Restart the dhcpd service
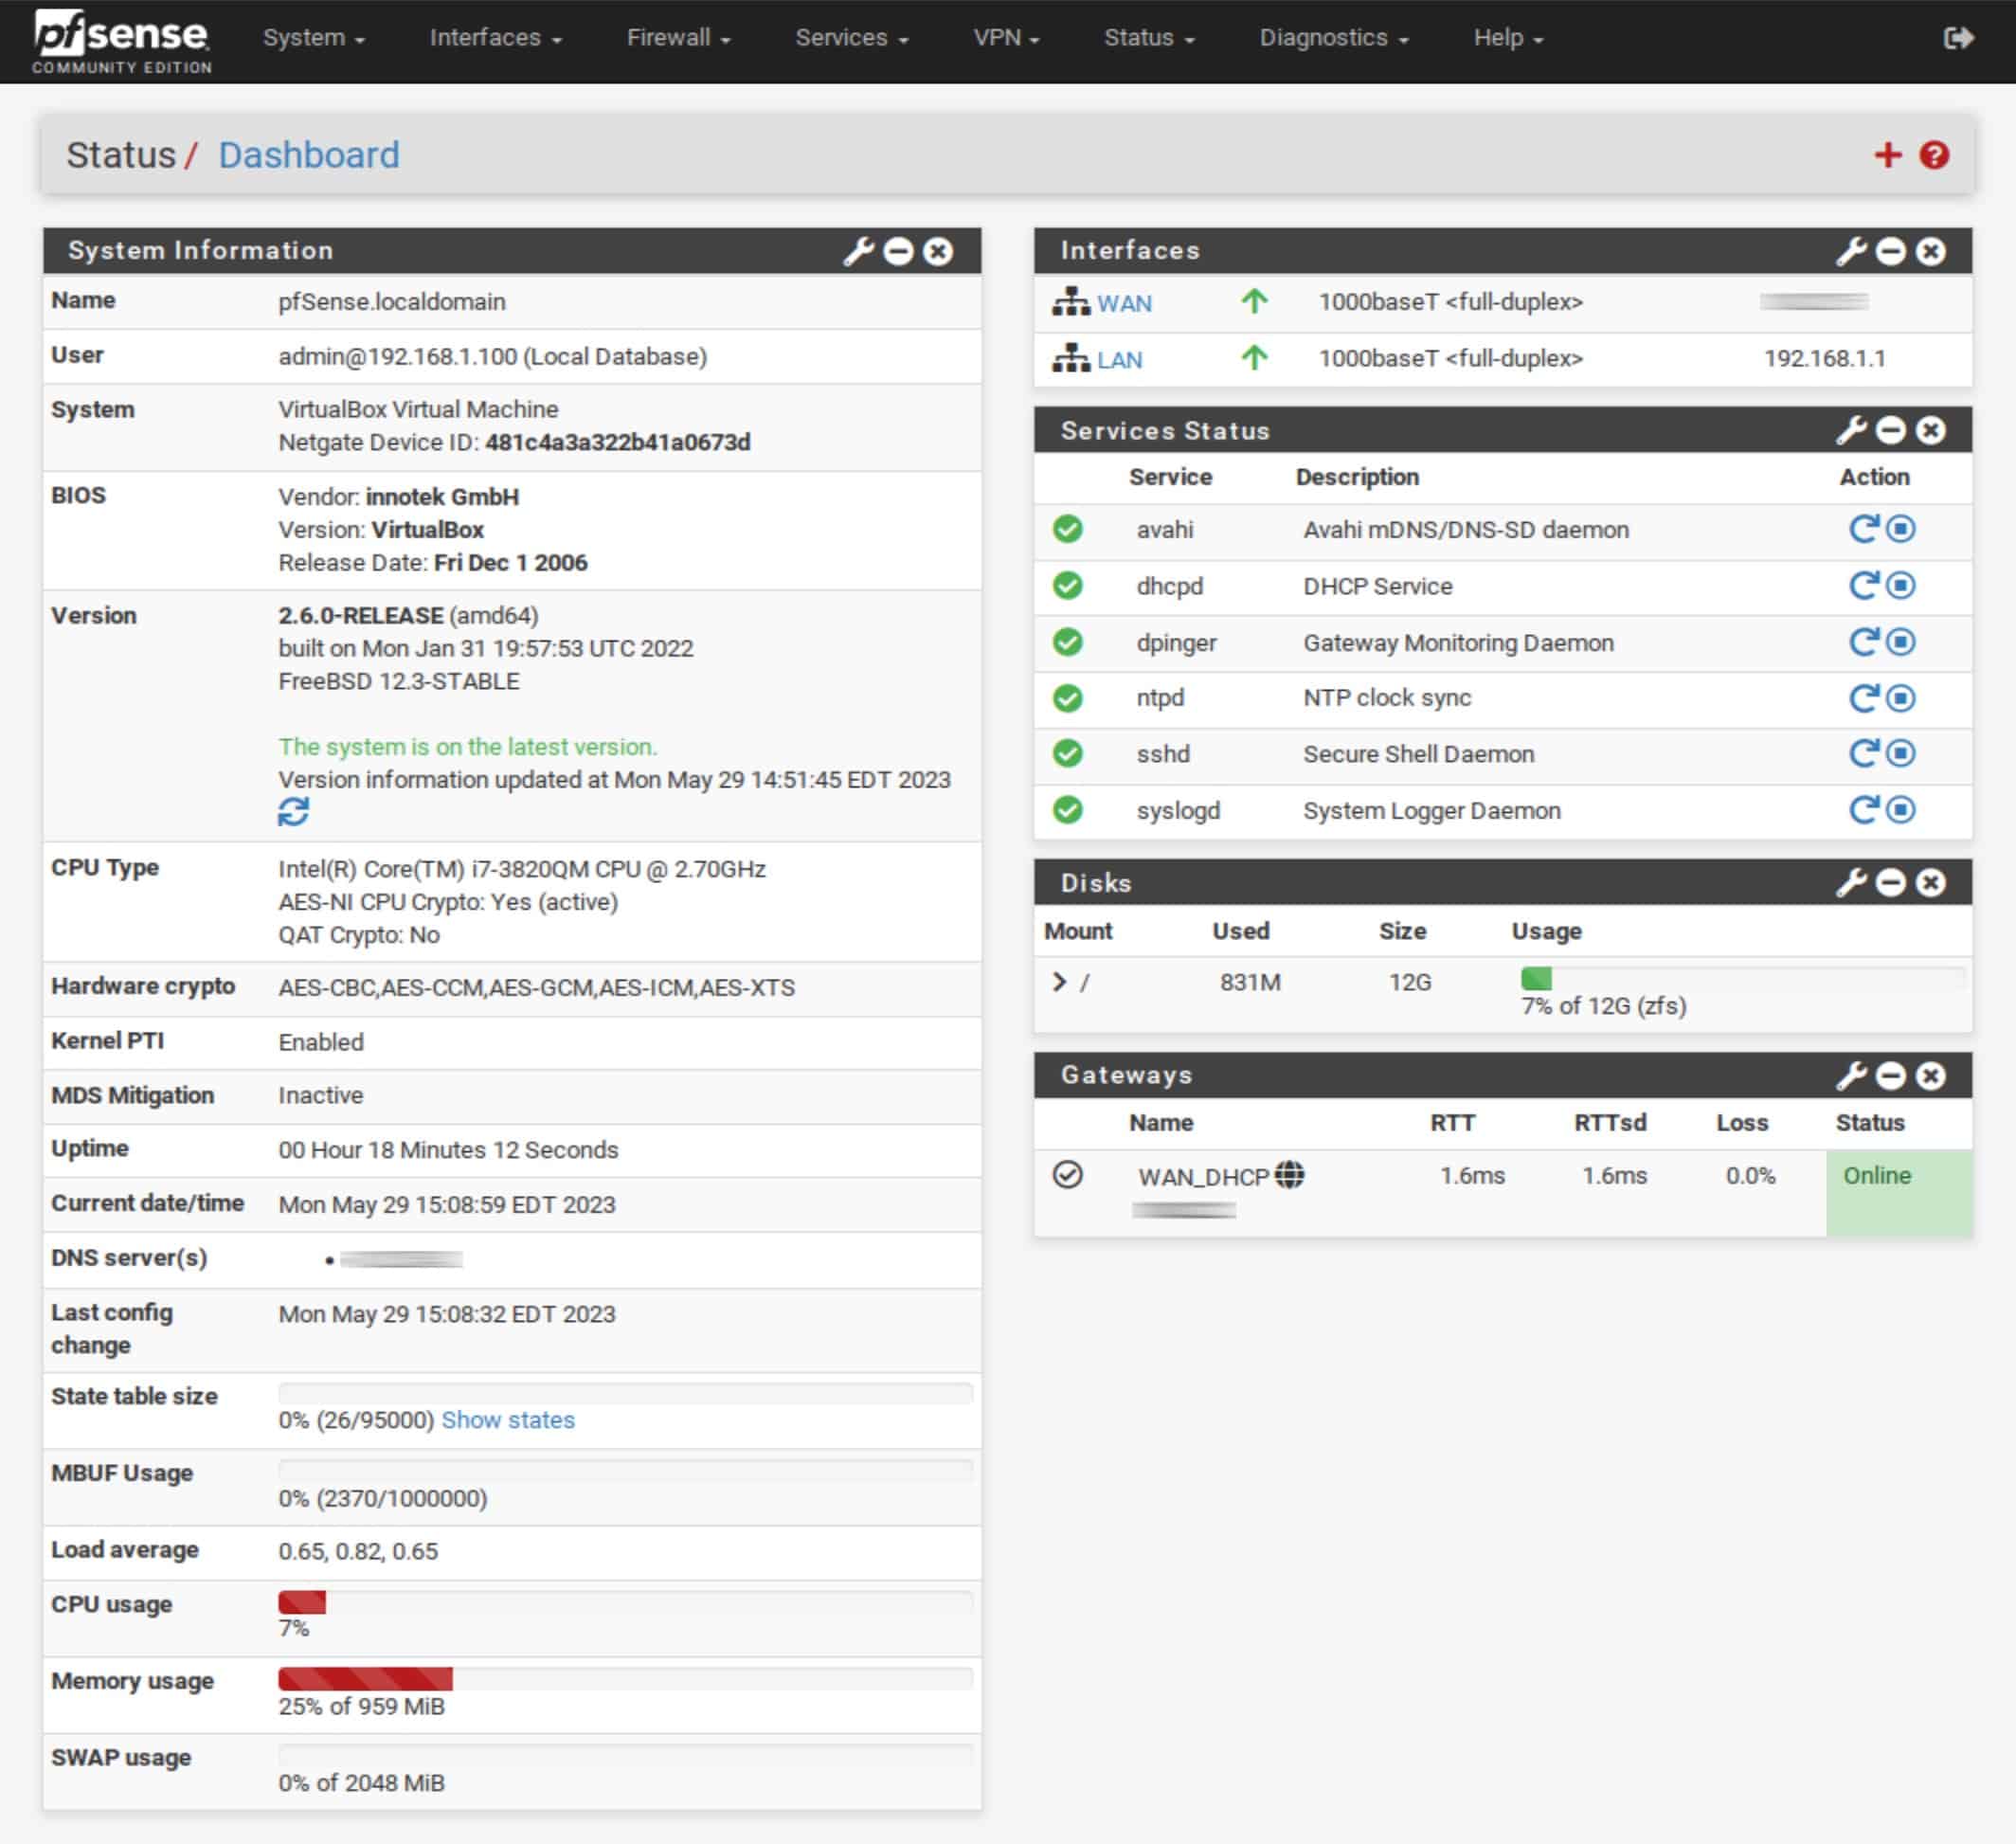Viewport: 2016px width, 1844px height. pyautogui.click(x=1863, y=585)
